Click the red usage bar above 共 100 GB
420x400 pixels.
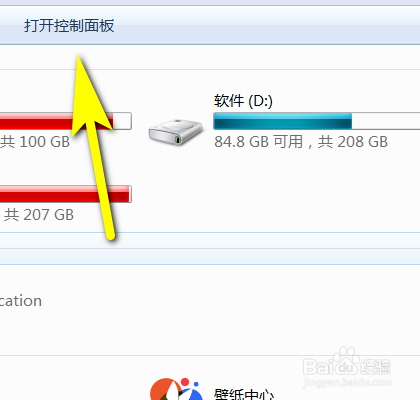coord(57,121)
